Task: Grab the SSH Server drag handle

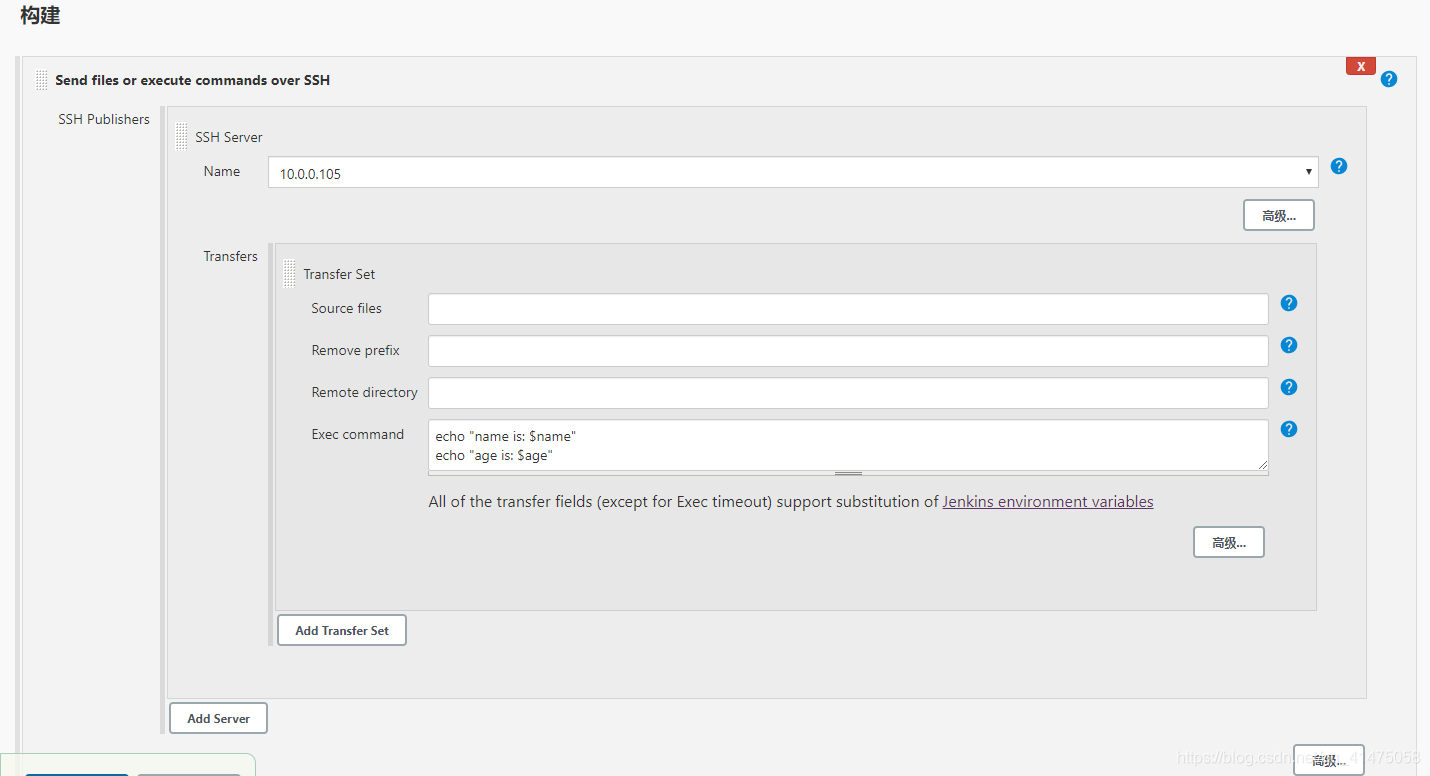Action: pyautogui.click(x=181, y=136)
